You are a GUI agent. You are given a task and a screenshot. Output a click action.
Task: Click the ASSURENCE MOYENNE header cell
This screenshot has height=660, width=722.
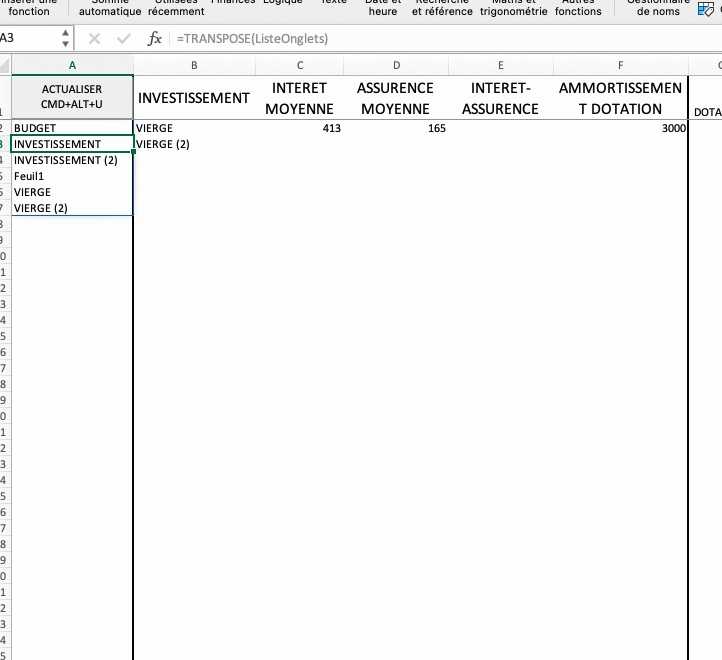point(396,98)
